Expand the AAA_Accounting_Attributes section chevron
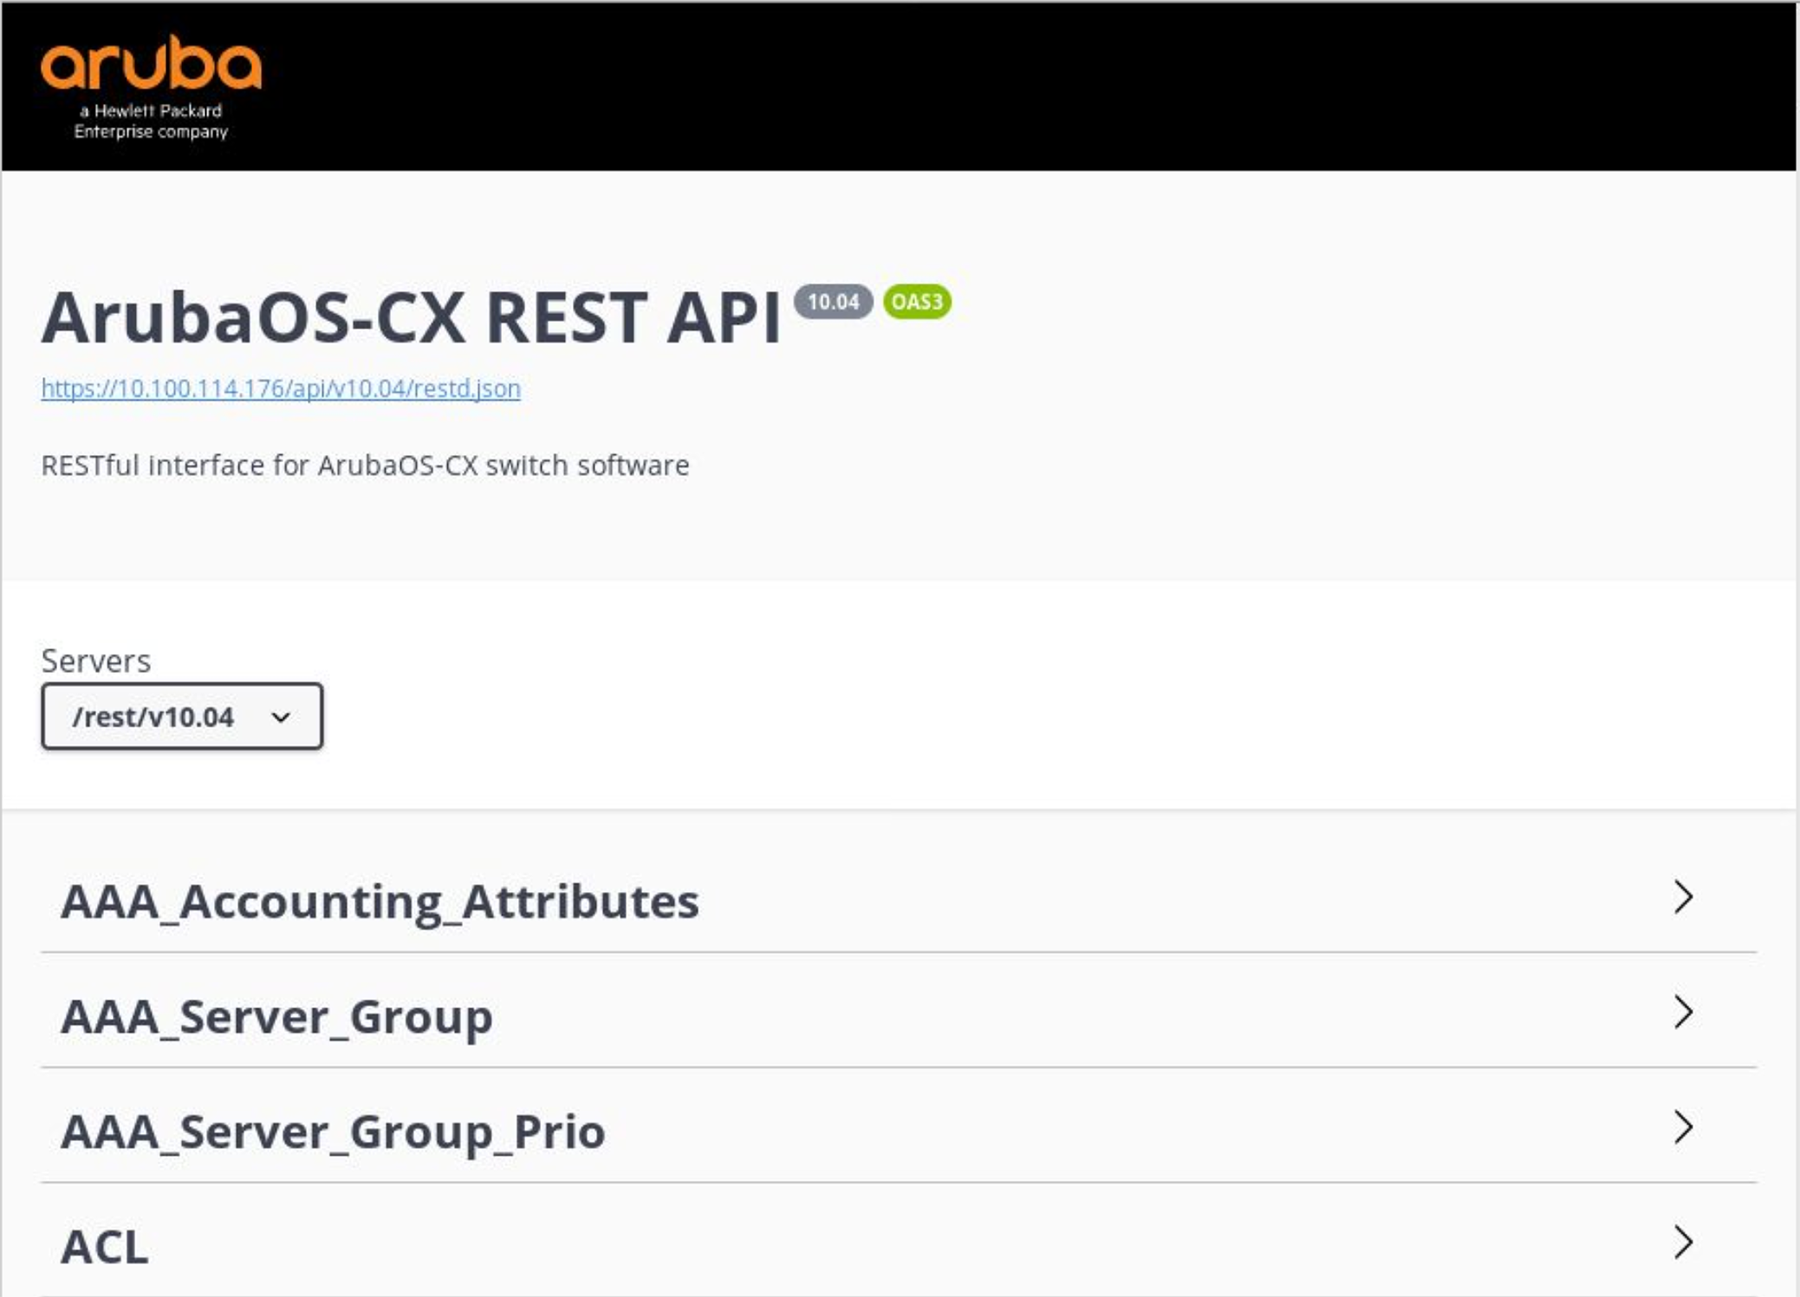Screen dimensions: 1800x1297 tap(1683, 897)
